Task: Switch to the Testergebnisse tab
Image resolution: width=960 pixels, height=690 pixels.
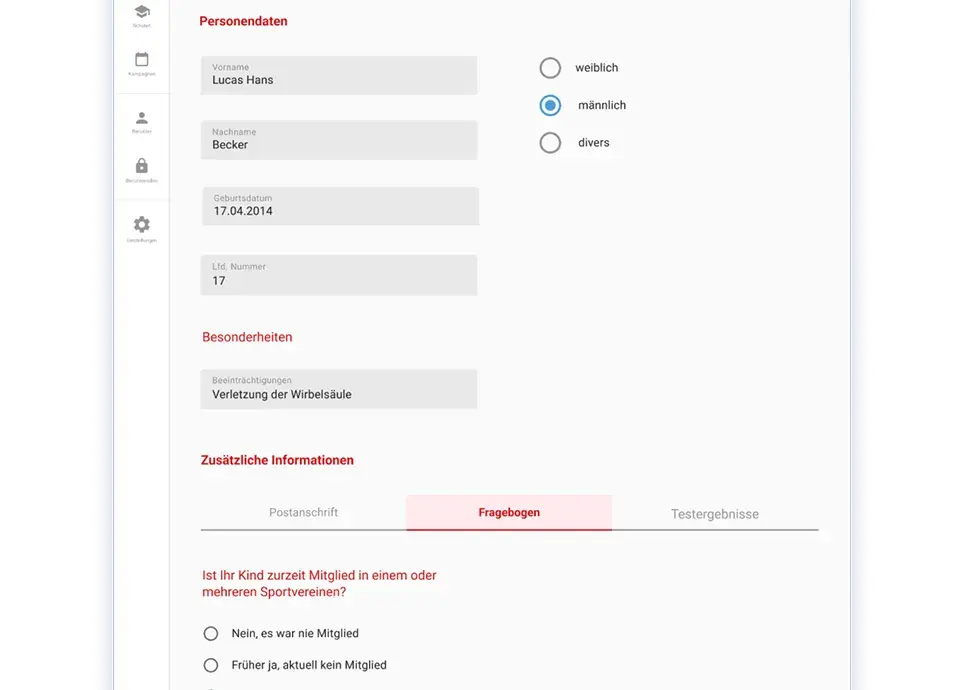Action: tap(714, 514)
